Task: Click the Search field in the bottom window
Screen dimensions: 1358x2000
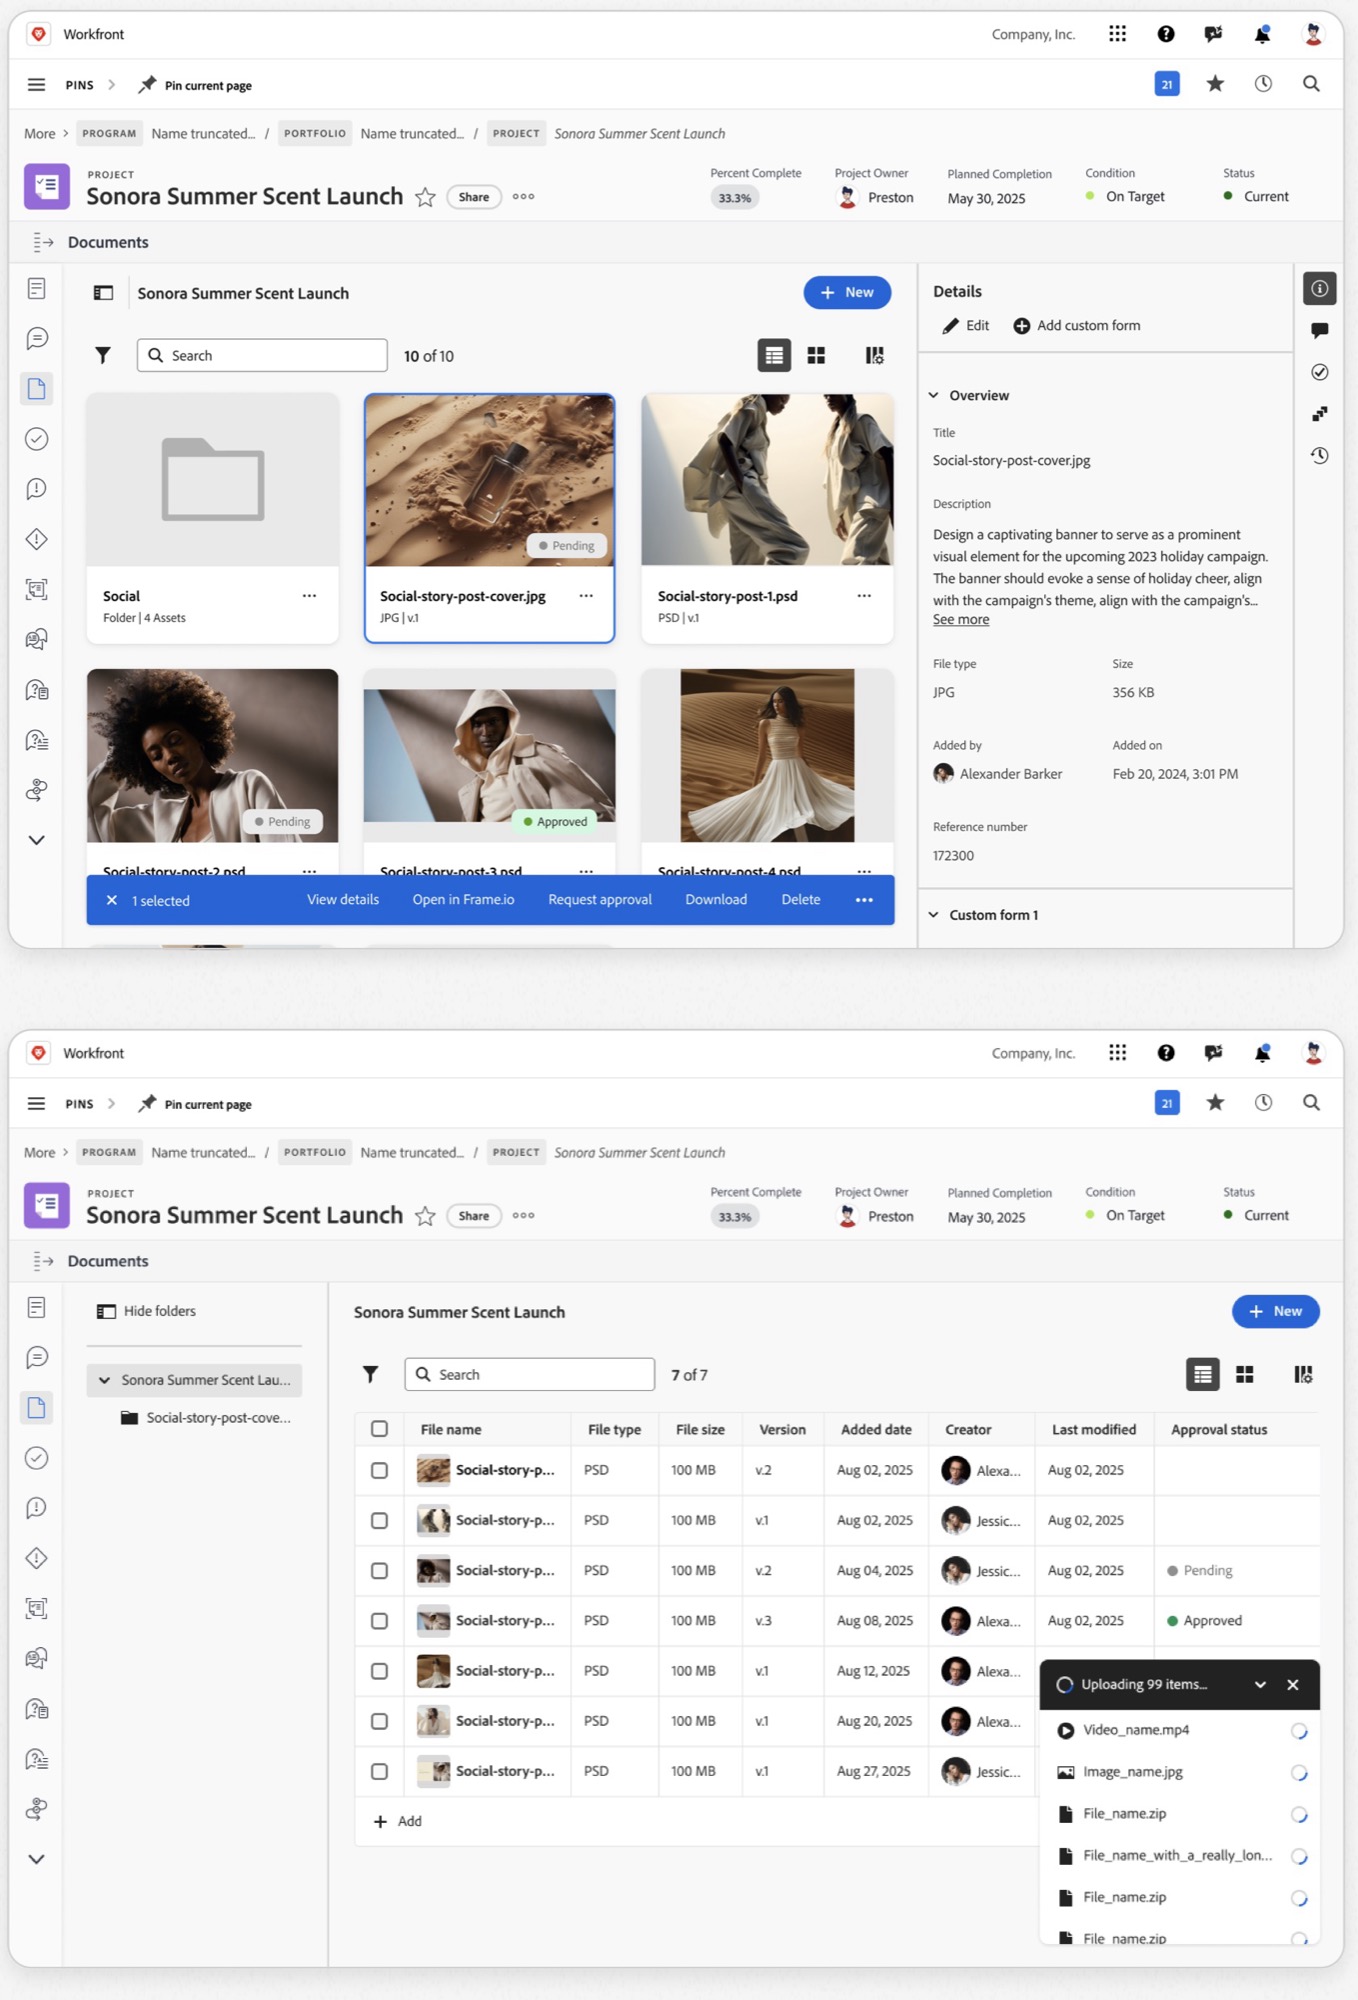Action: click(529, 1374)
